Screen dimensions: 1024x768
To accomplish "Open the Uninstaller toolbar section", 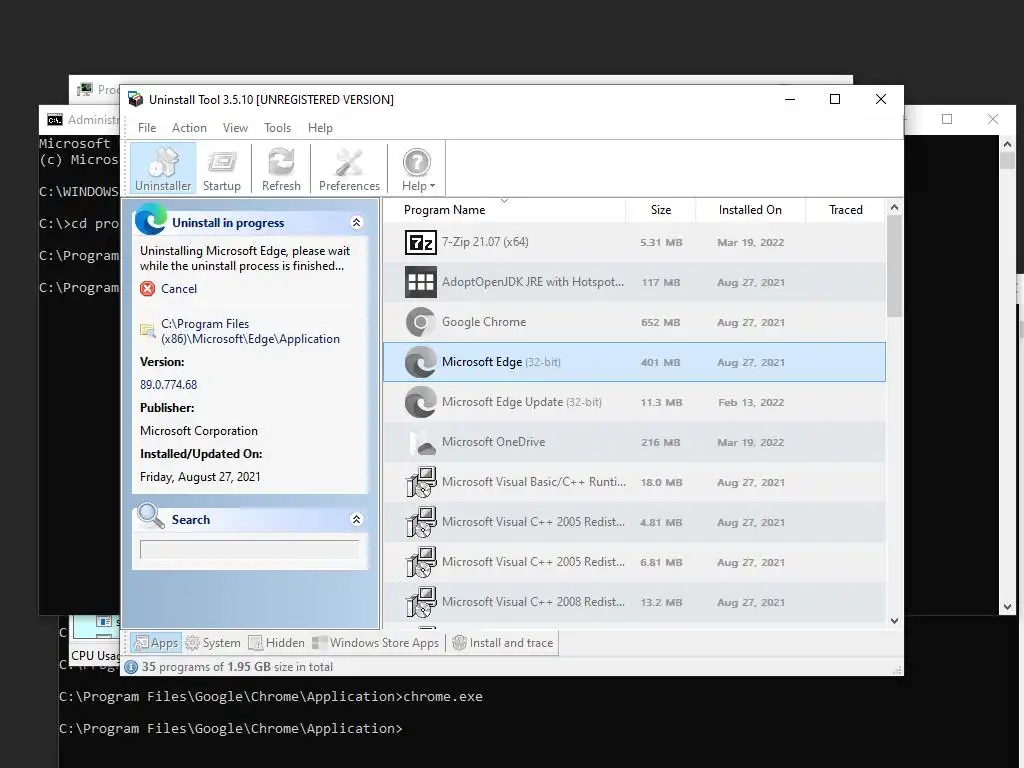I will point(163,168).
